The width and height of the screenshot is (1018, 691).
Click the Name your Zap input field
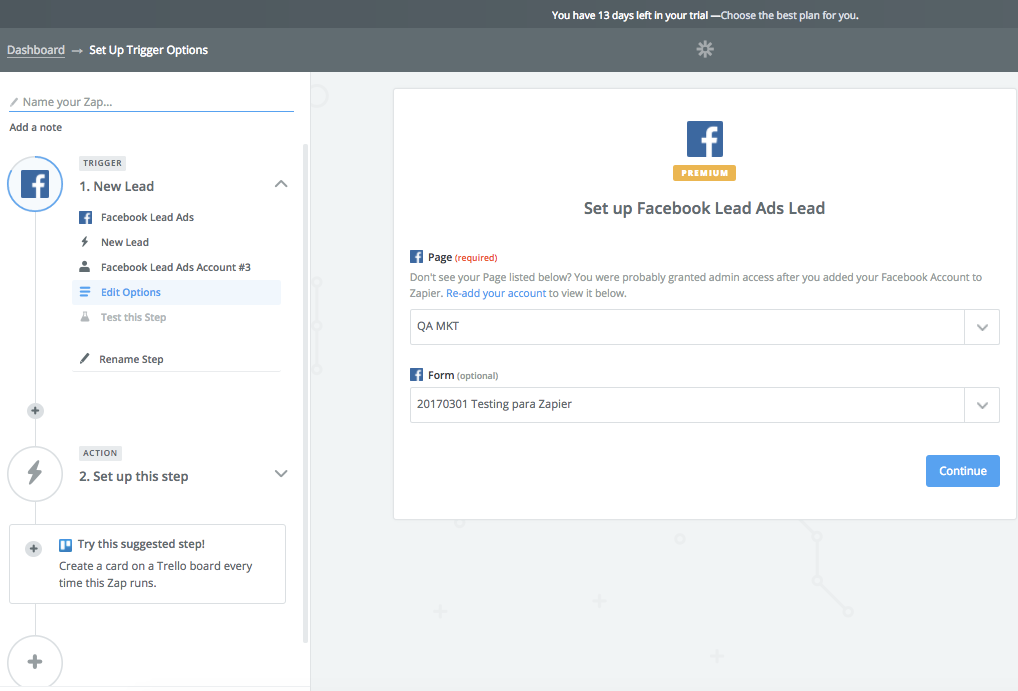(x=151, y=102)
